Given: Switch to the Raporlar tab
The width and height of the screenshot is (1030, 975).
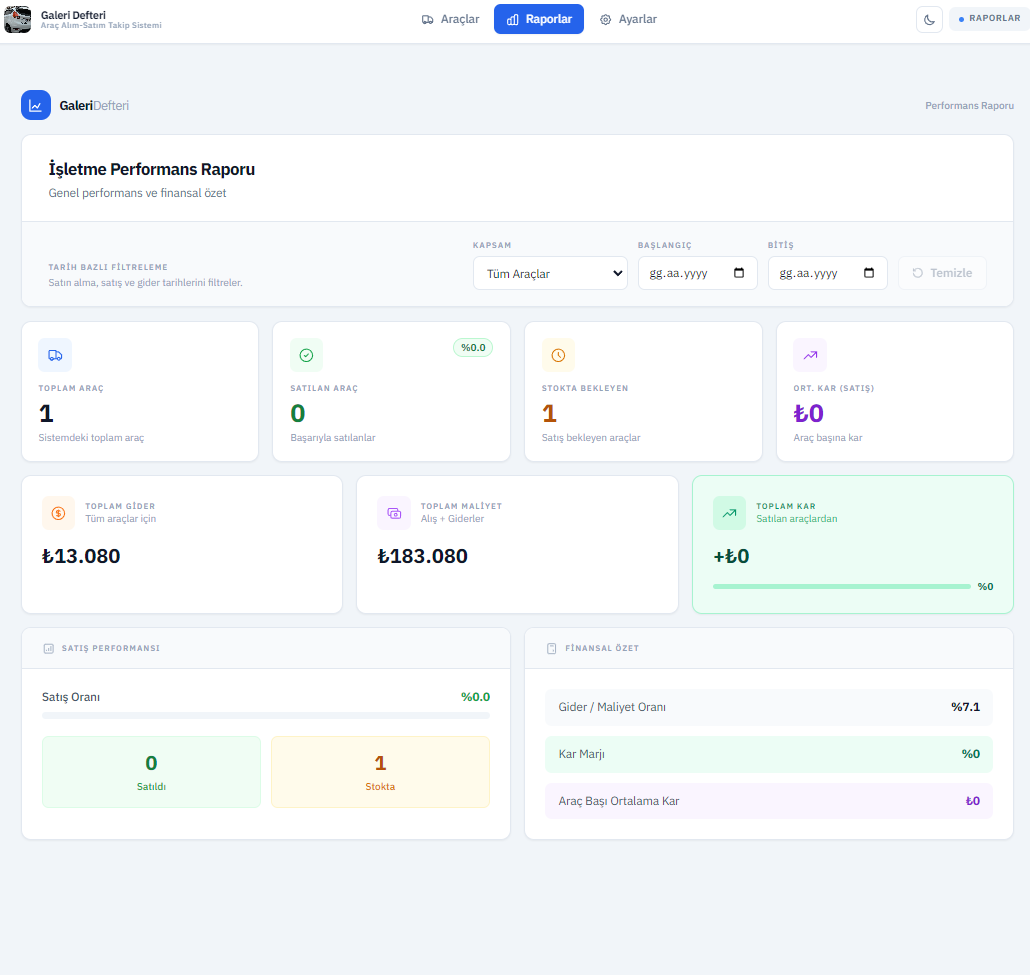Looking at the screenshot, I should (539, 19).
